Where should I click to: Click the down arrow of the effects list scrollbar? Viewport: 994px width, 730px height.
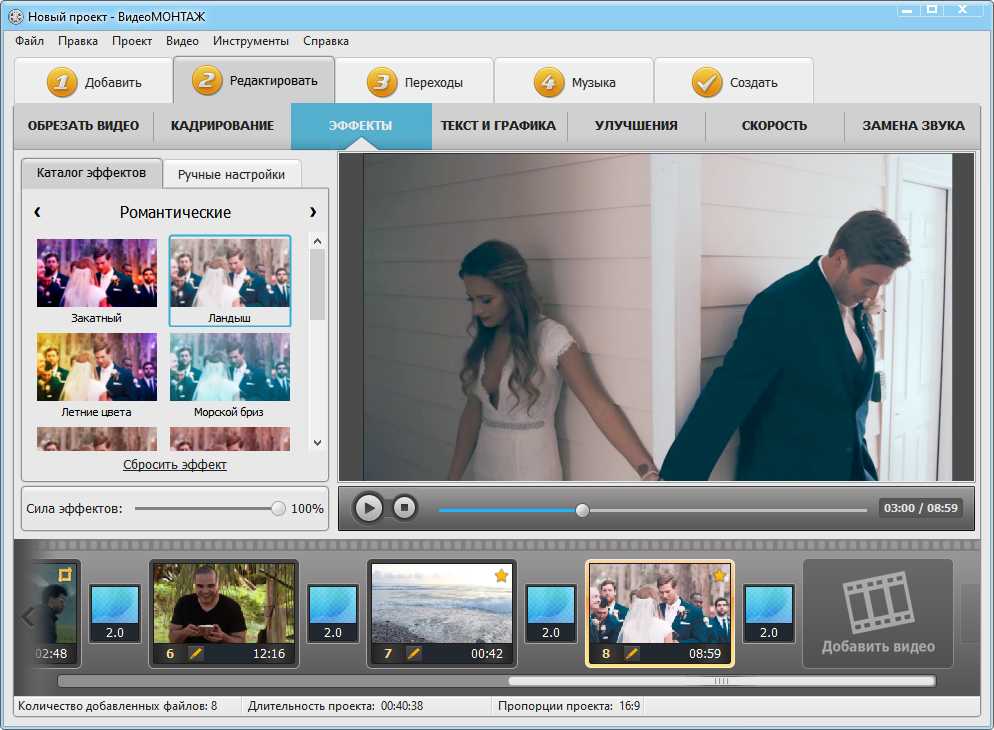(x=318, y=443)
